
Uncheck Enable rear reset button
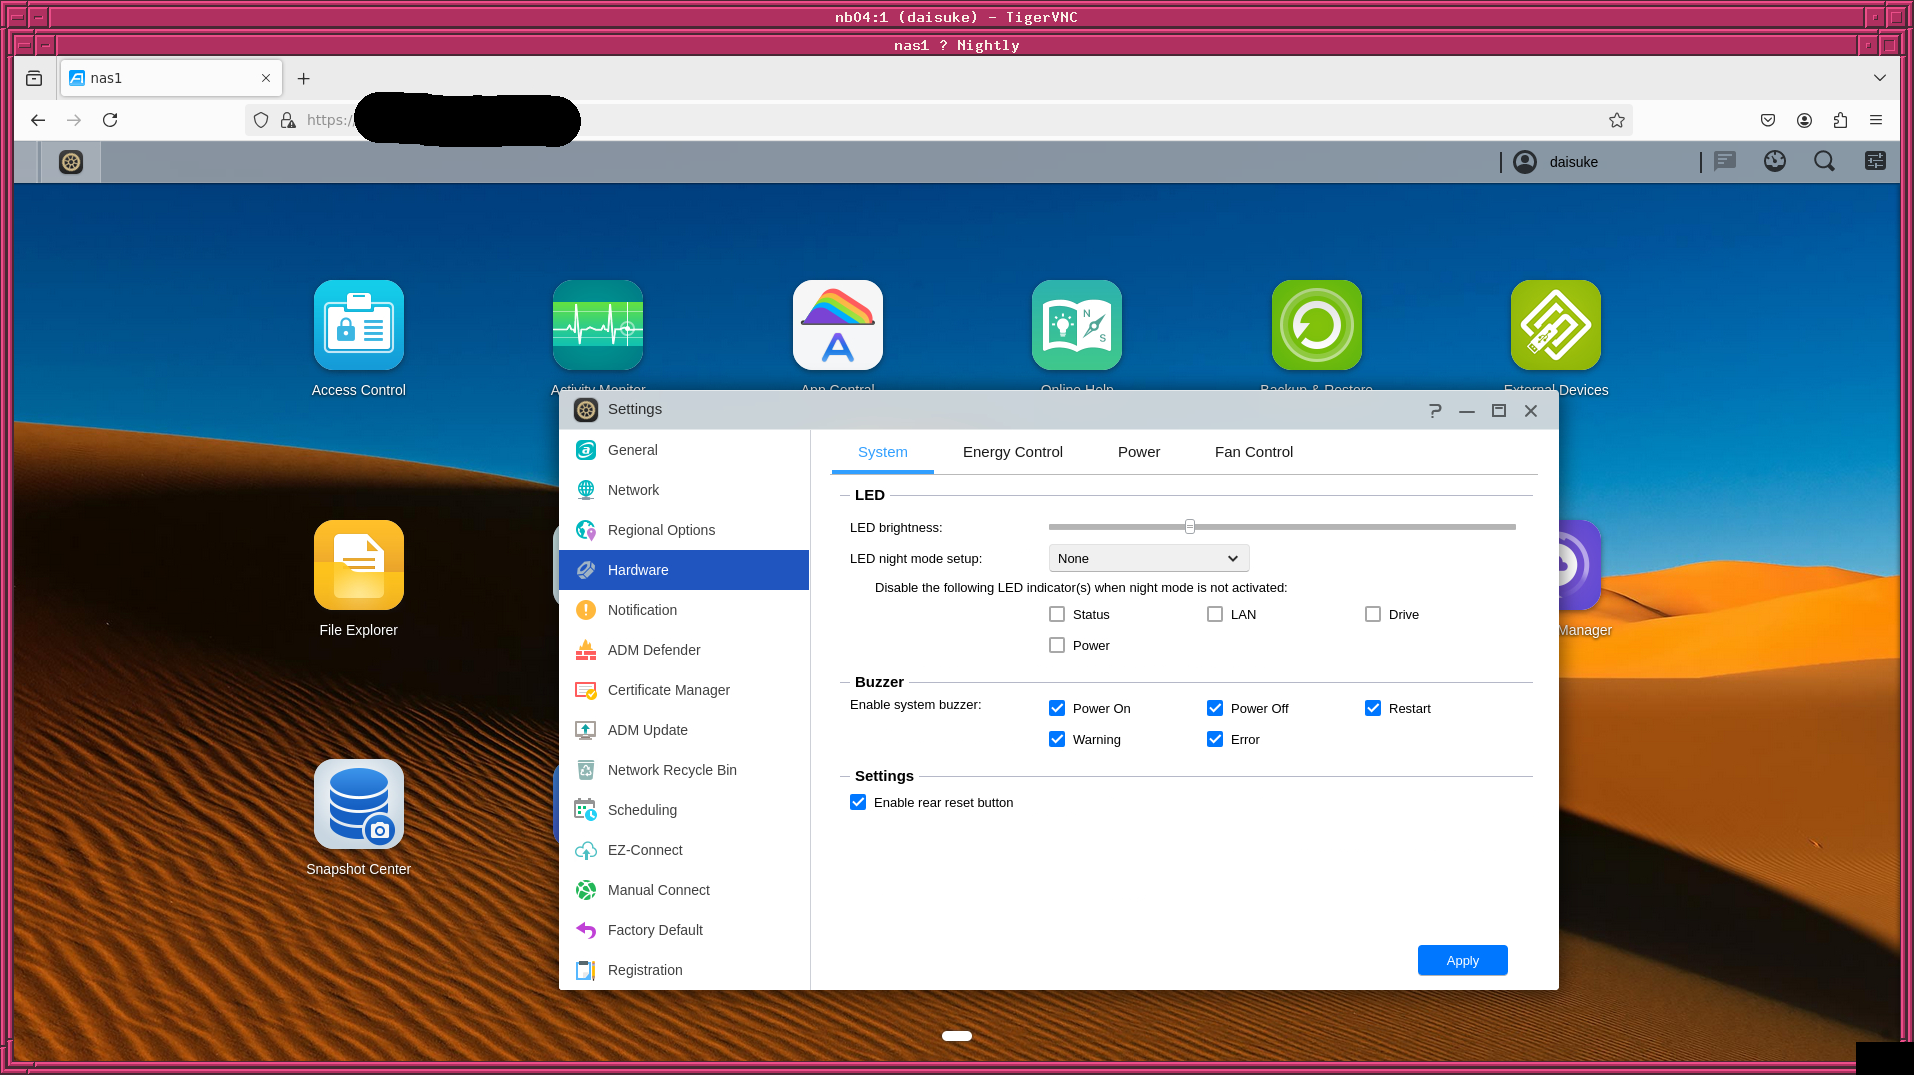pyautogui.click(x=858, y=803)
